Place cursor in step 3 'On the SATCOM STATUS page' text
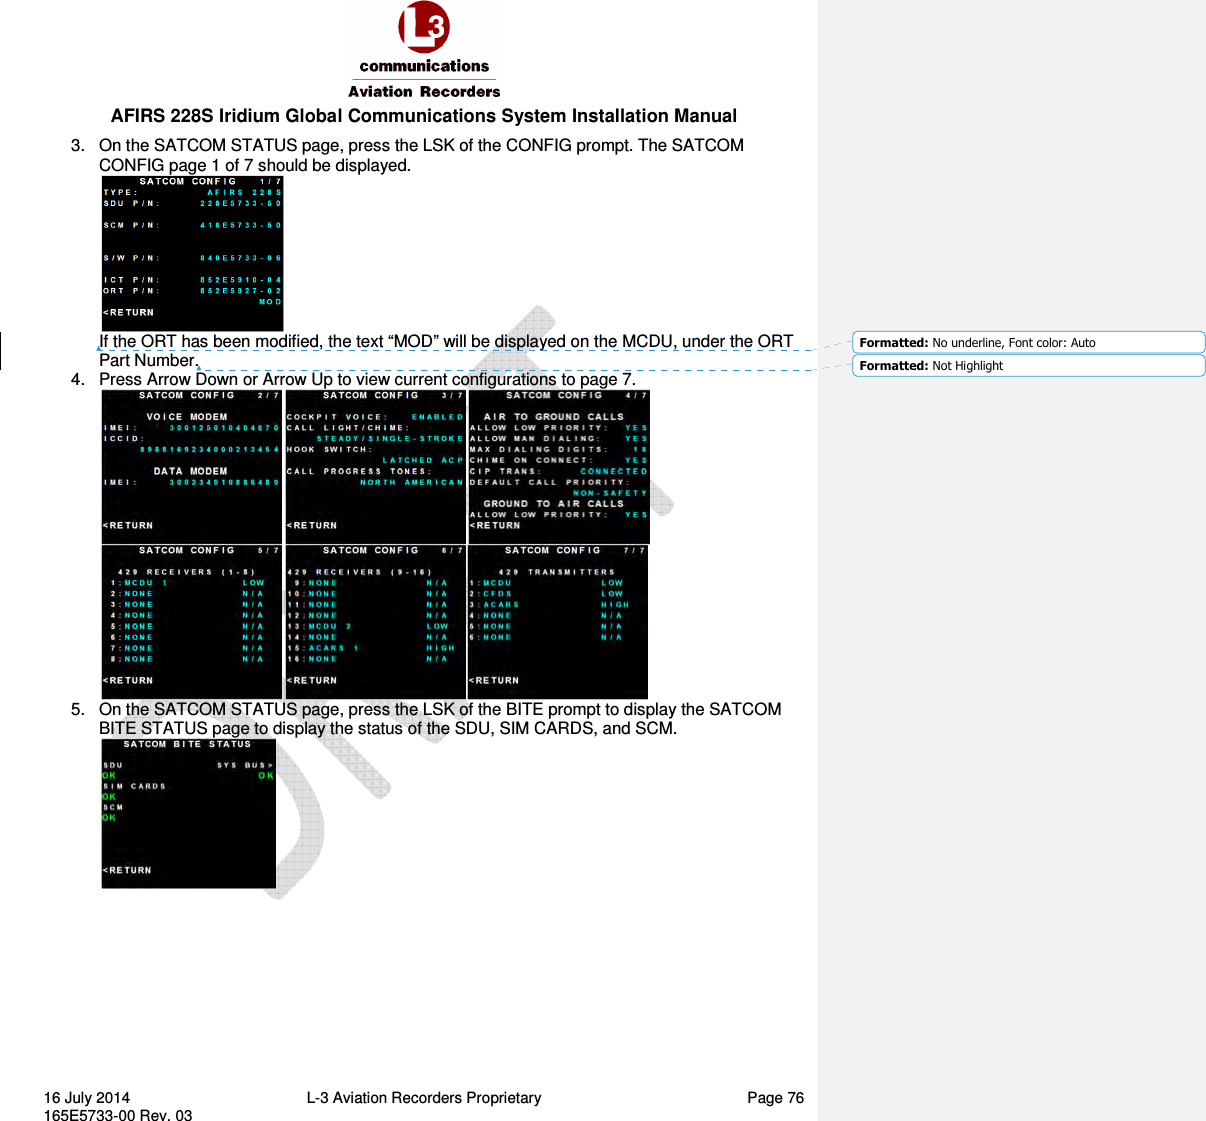The width and height of the screenshot is (1206, 1121). 421,155
